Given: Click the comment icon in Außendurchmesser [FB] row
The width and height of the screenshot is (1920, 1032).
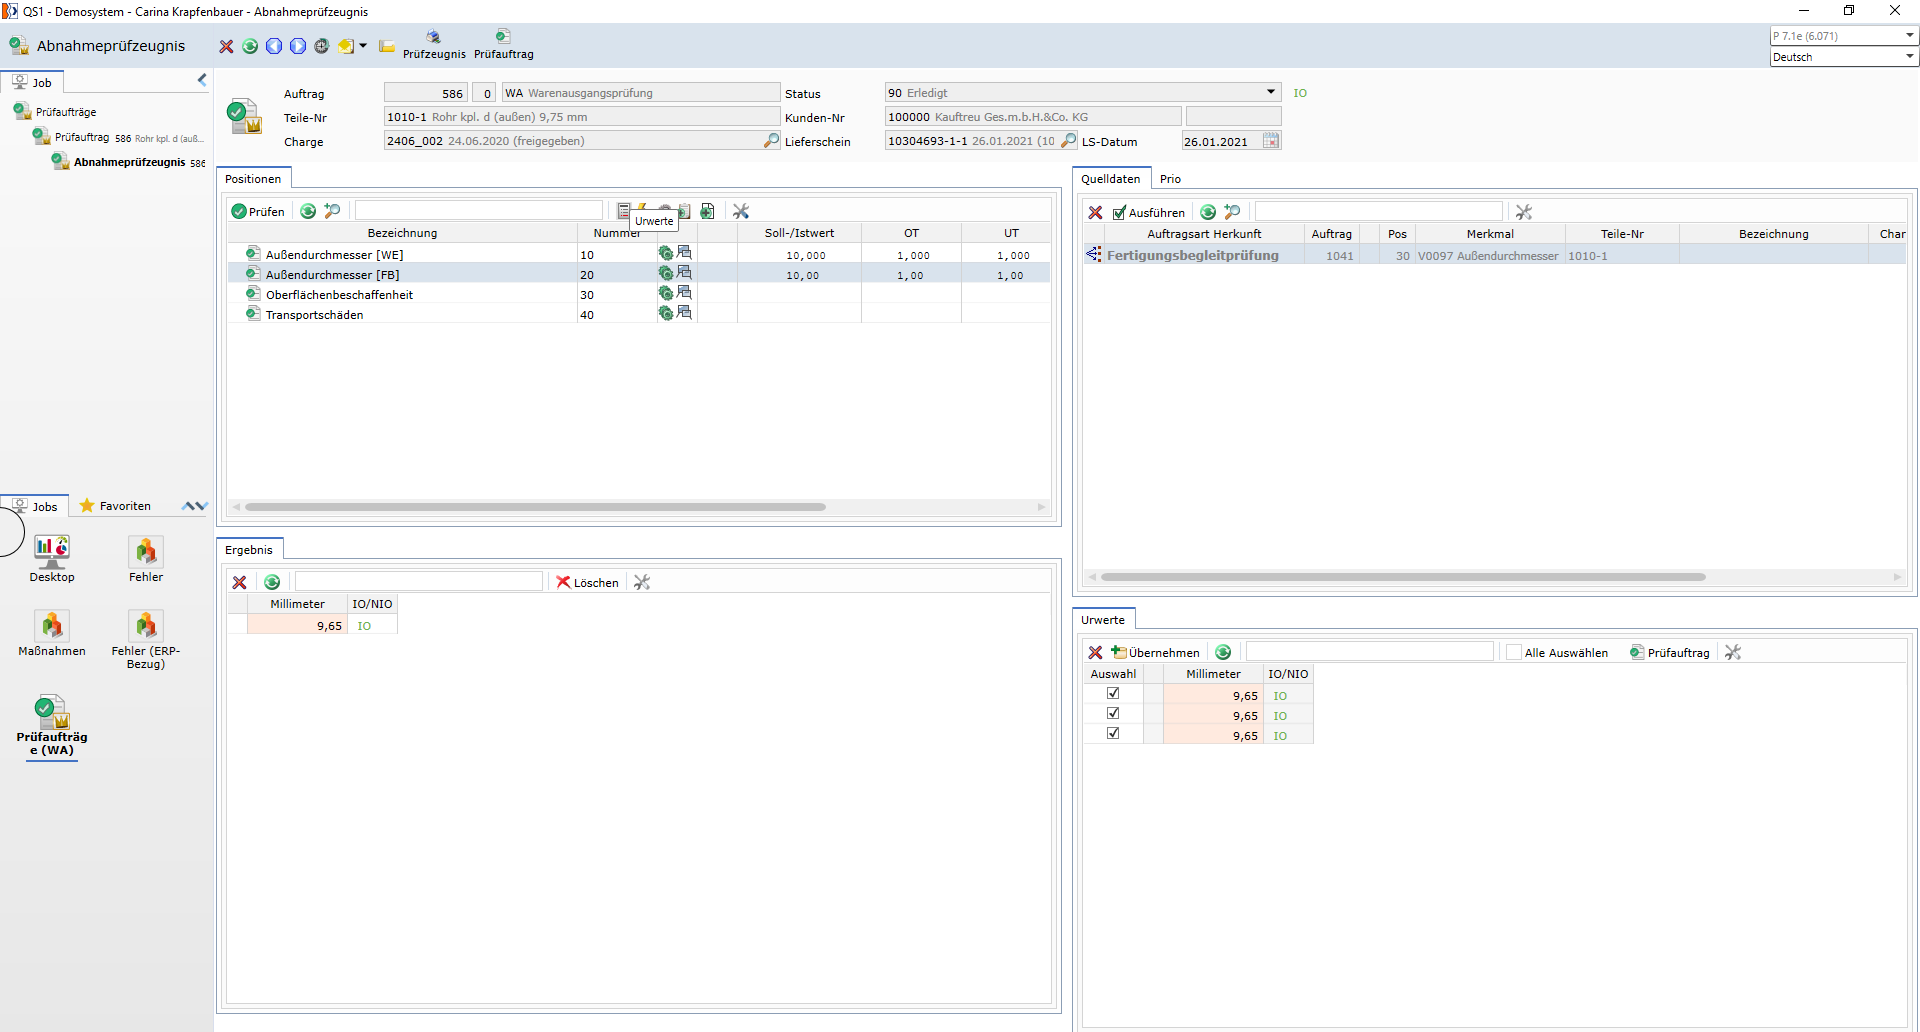Looking at the screenshot, I should coord(684,273).
